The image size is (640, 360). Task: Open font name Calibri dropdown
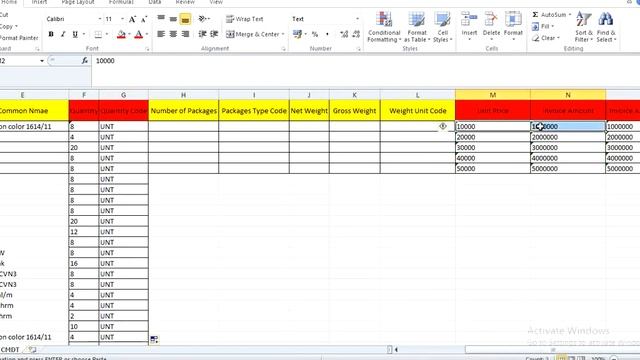tap(100, 19)
